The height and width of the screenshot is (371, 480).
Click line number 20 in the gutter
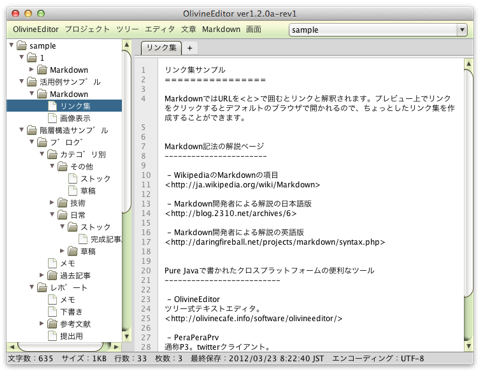tap(146, 270)
